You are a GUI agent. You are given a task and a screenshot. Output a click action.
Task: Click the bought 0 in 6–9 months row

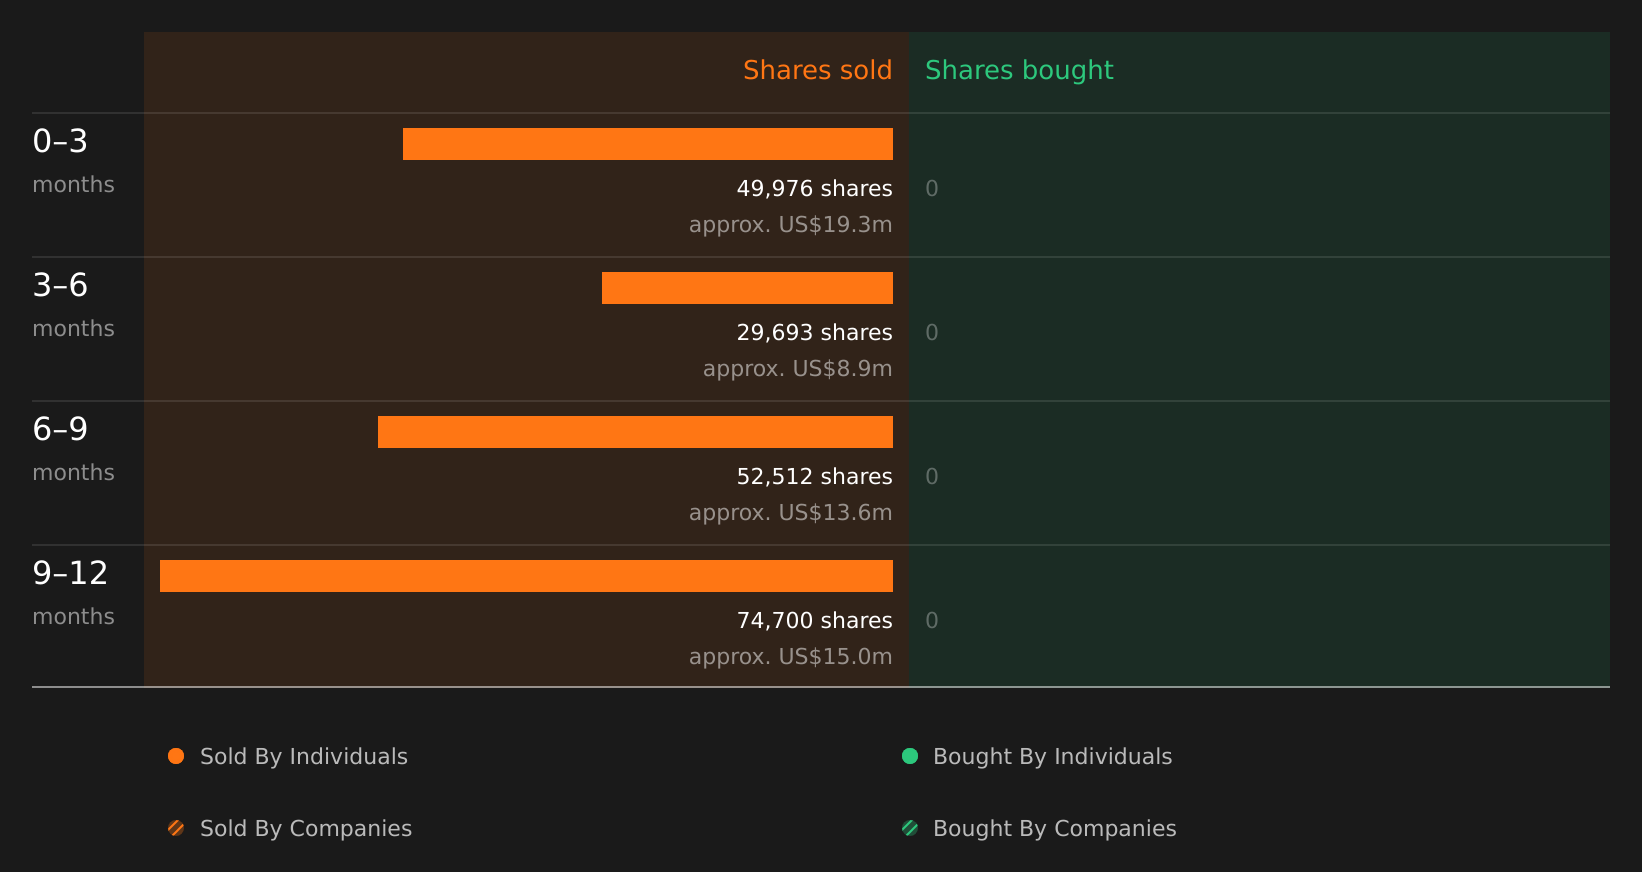tap(932, 477)
